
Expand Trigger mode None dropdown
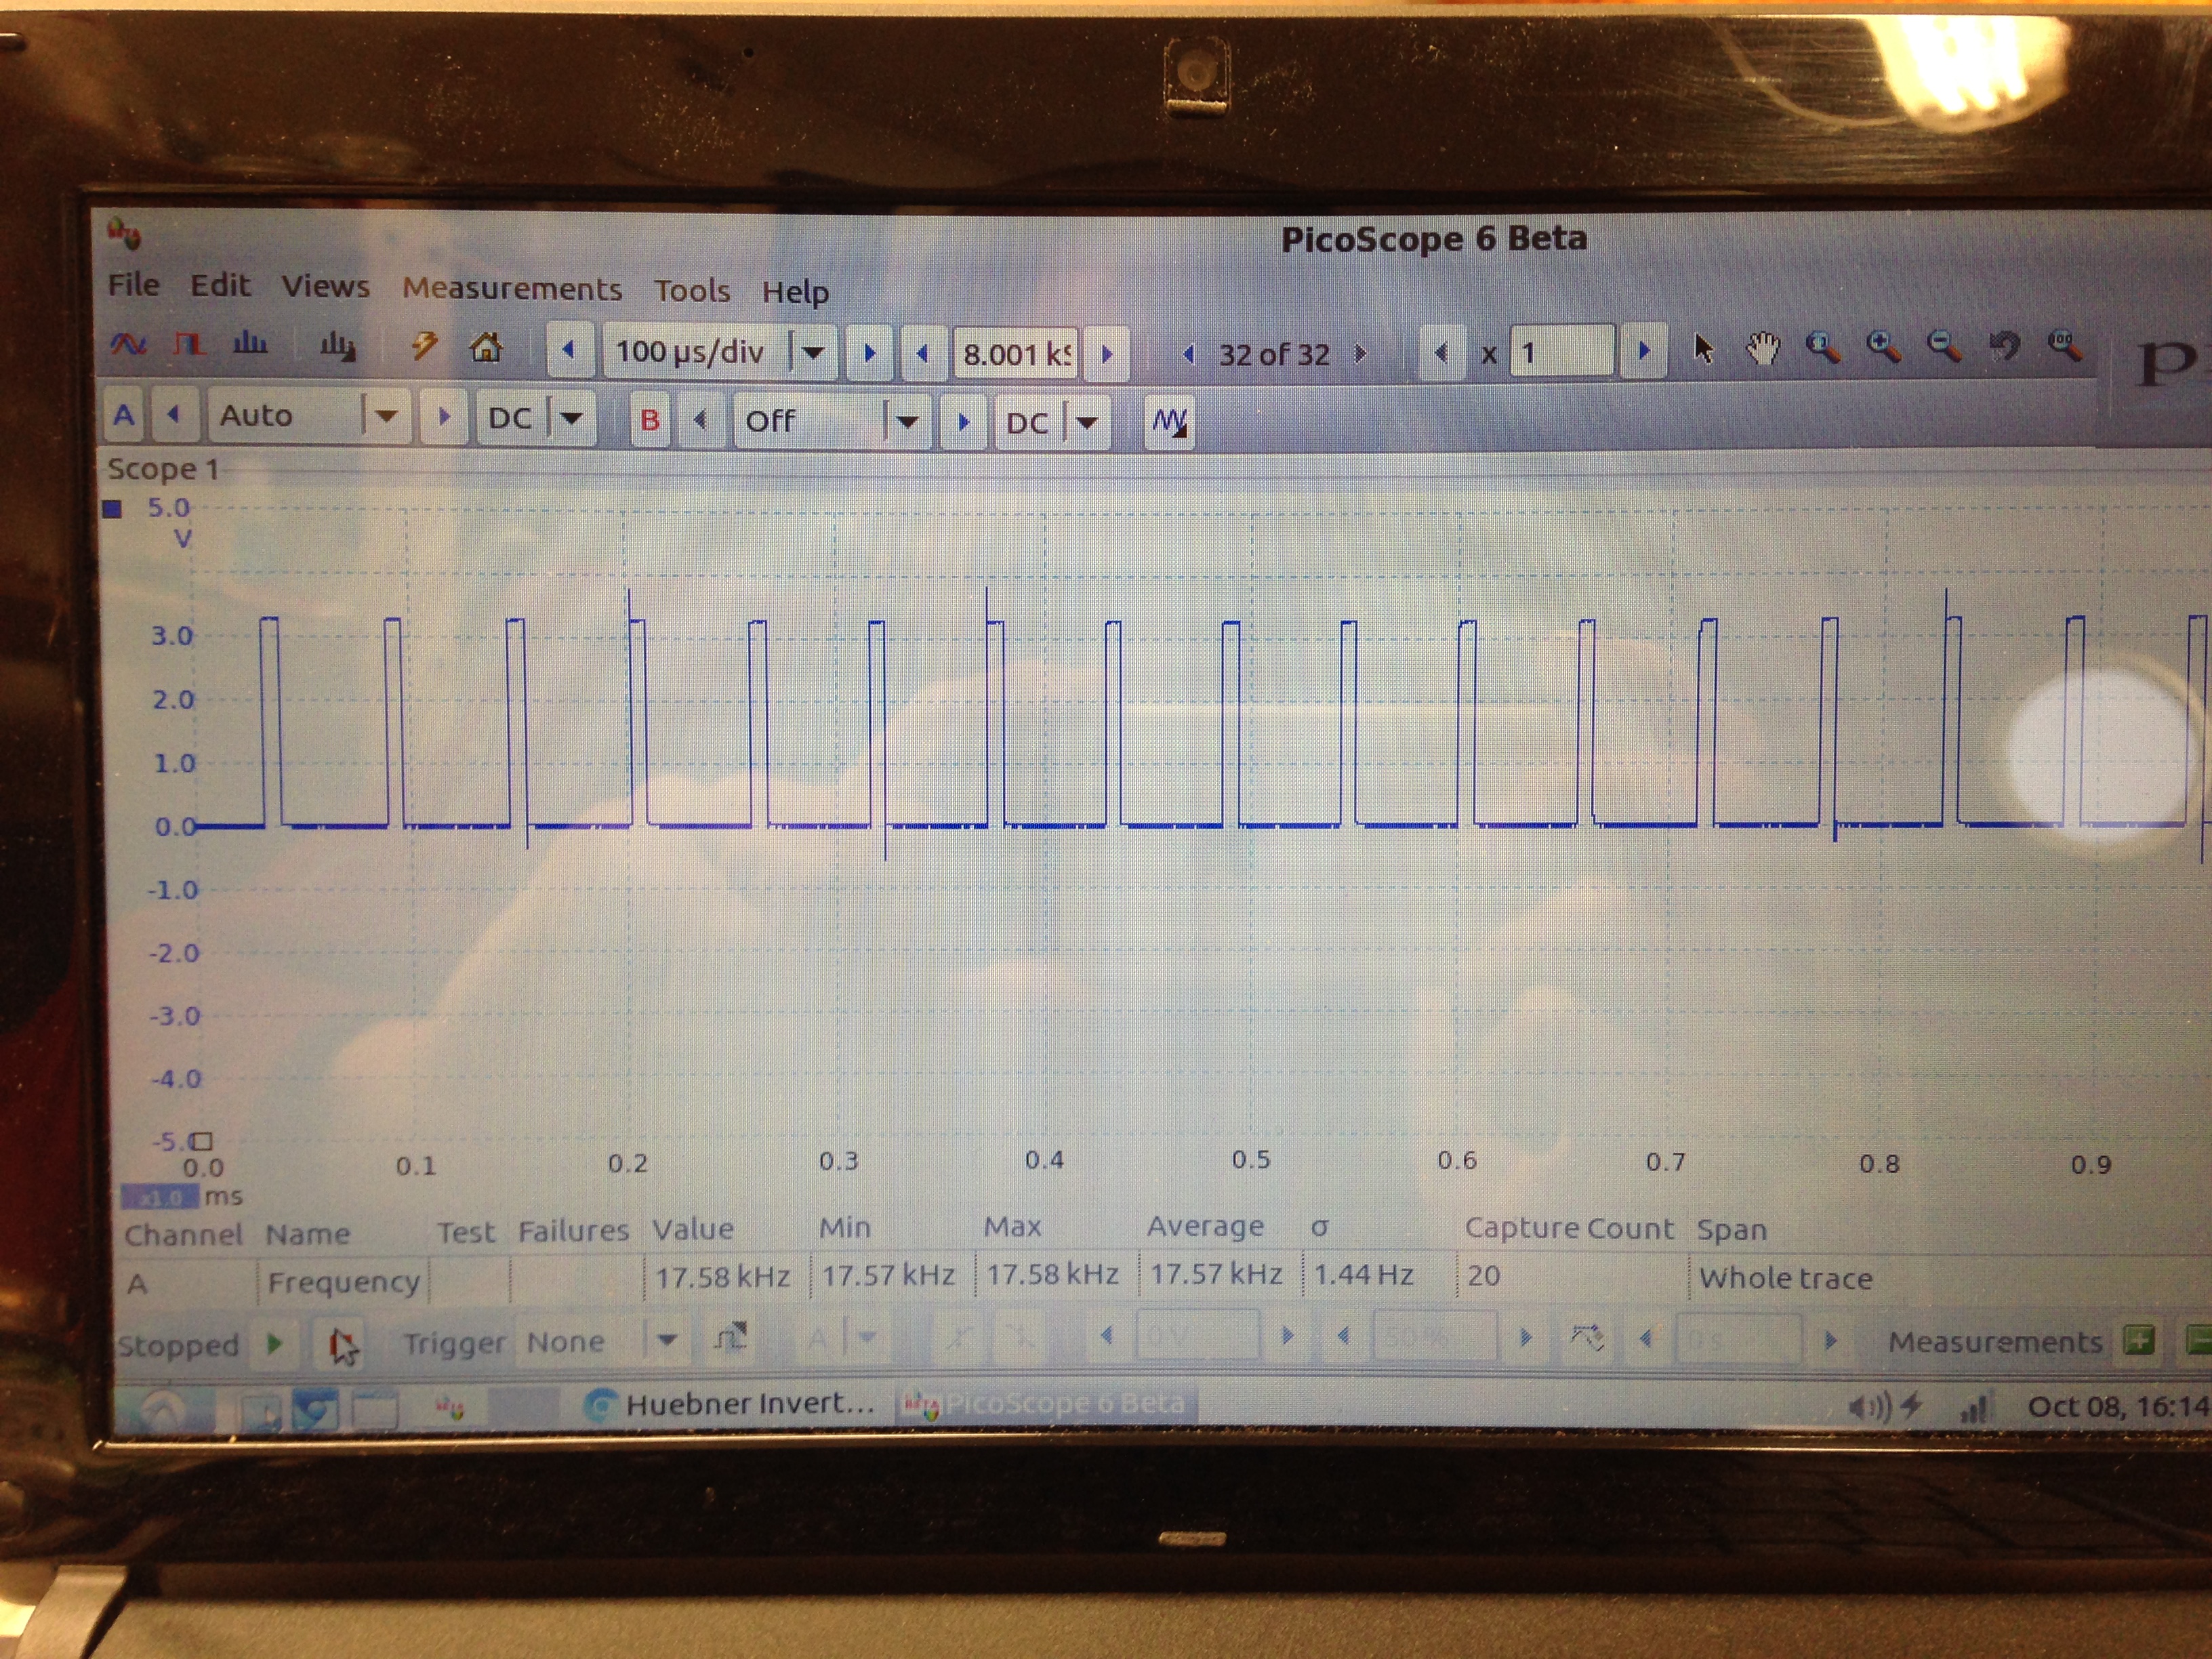(x=667, y=1340)
